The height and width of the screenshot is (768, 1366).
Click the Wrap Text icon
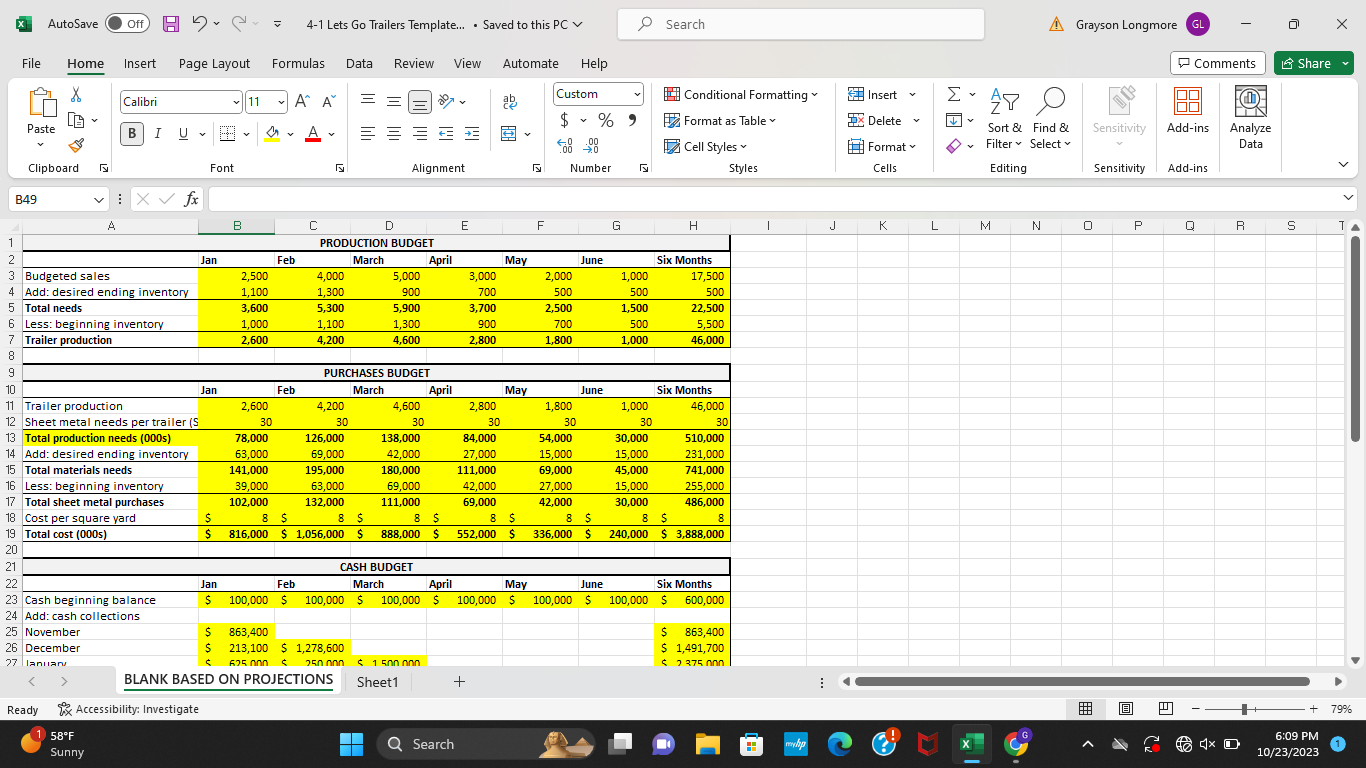coord(510,101)
